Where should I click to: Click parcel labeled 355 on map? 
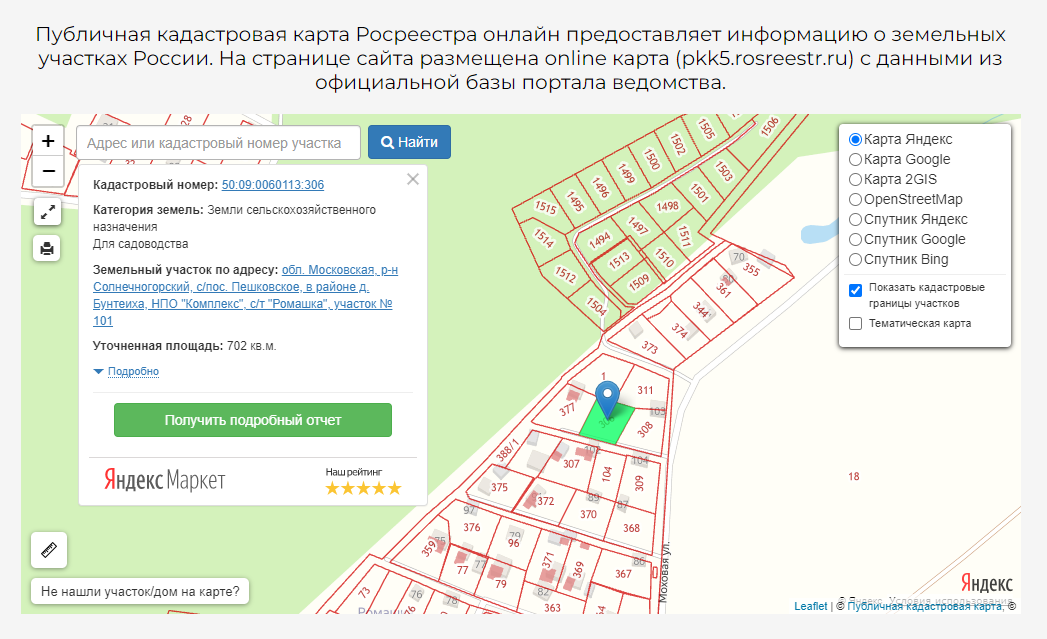(751, 270)
